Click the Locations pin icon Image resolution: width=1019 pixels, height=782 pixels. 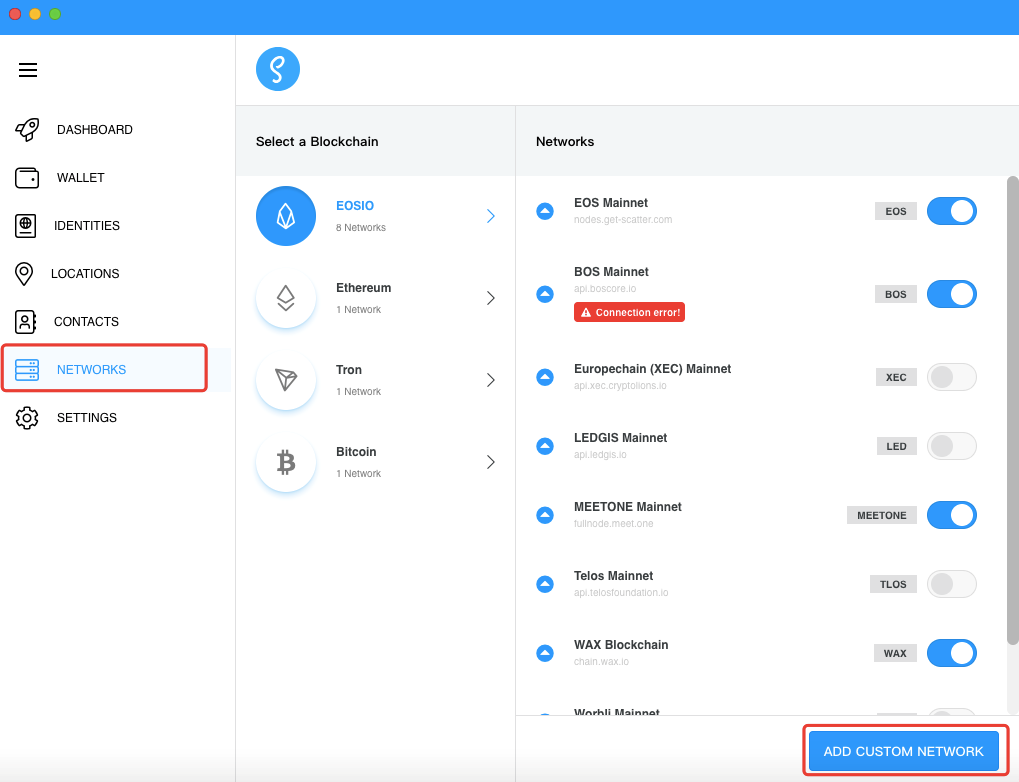pos(24,274)
